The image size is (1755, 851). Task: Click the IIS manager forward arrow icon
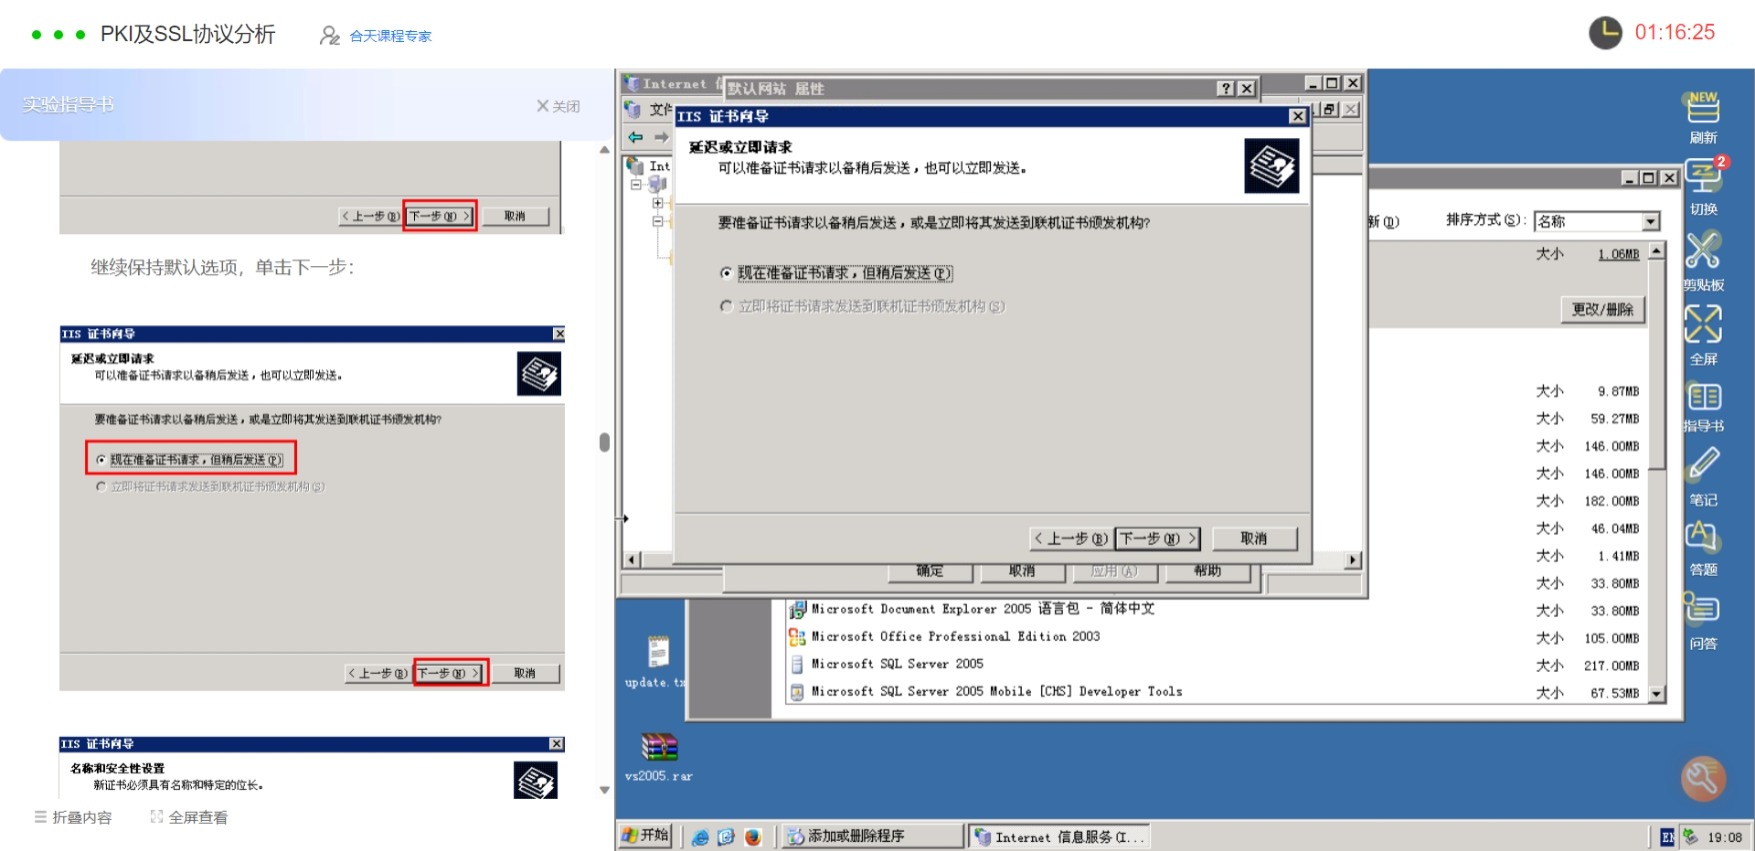click(x=661, y=137)
